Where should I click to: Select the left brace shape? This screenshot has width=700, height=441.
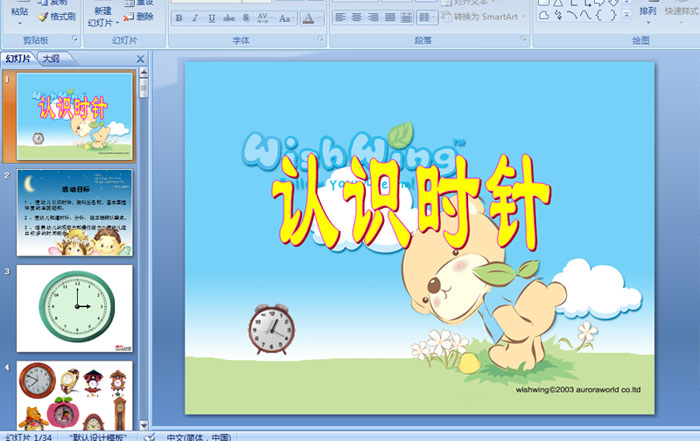pyautogui.click(x=599, y=16)
